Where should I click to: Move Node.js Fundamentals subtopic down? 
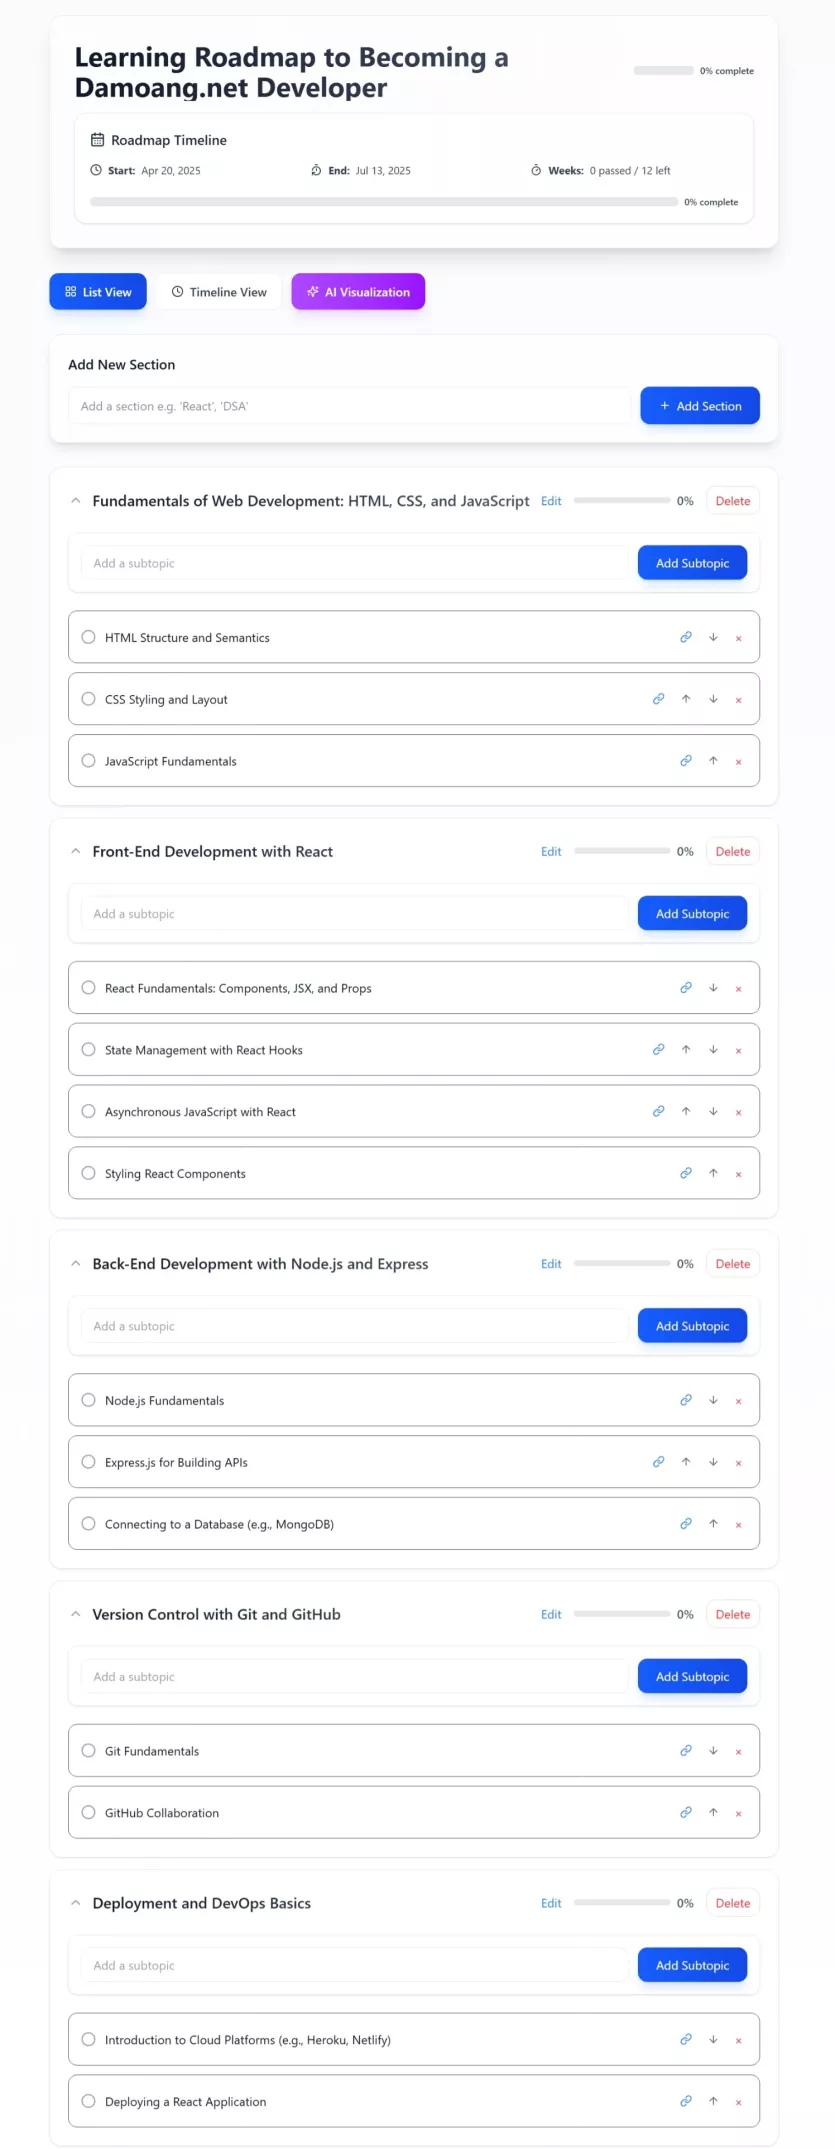coord(713,1400)
